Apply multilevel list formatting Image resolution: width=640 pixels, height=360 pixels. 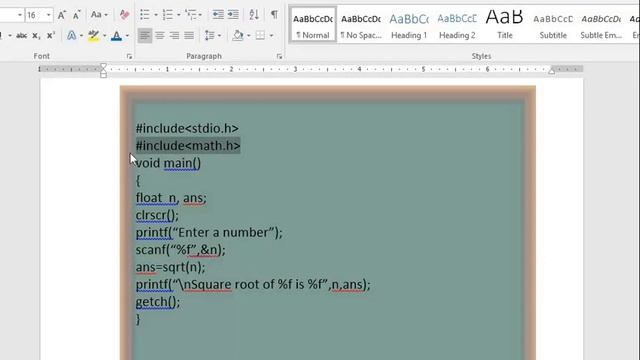tap(191, 15)
